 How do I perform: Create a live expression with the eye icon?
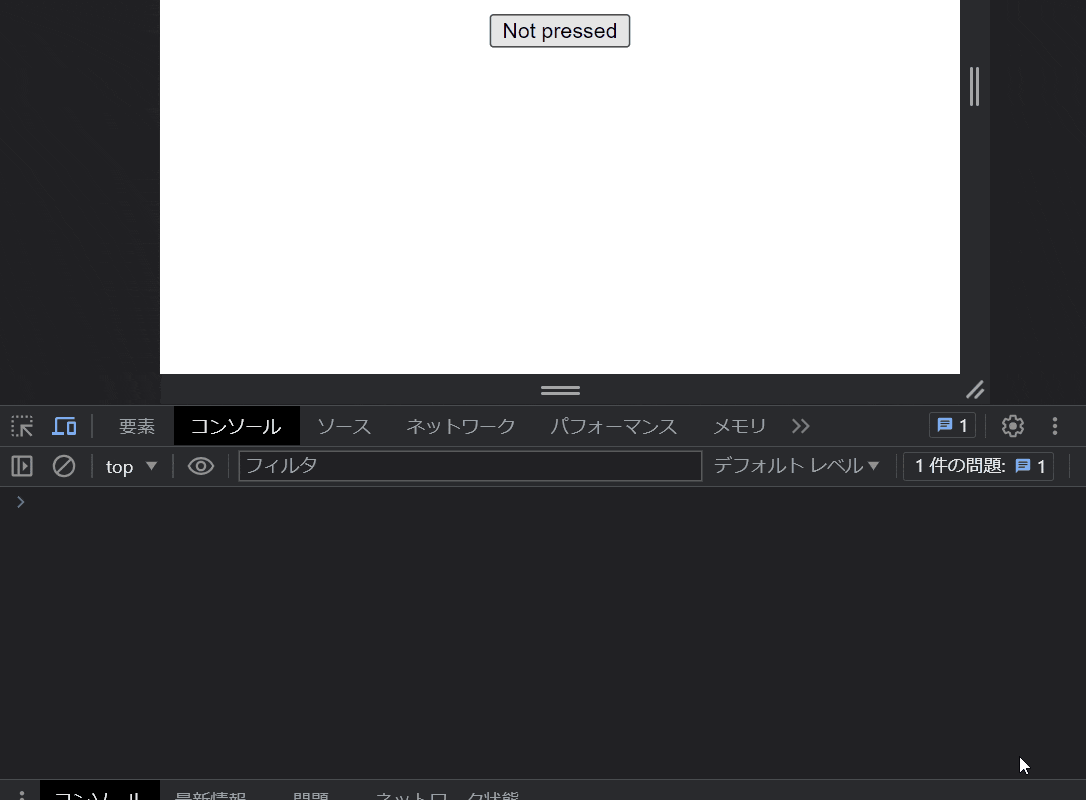(x=200, y=465)
